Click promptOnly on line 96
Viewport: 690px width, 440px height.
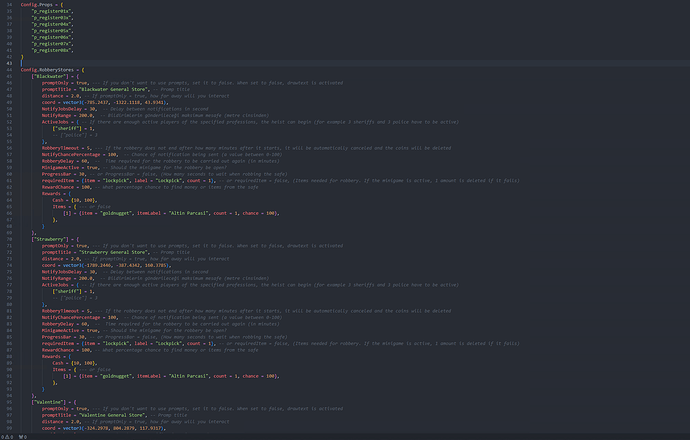(x=55, y=409)
